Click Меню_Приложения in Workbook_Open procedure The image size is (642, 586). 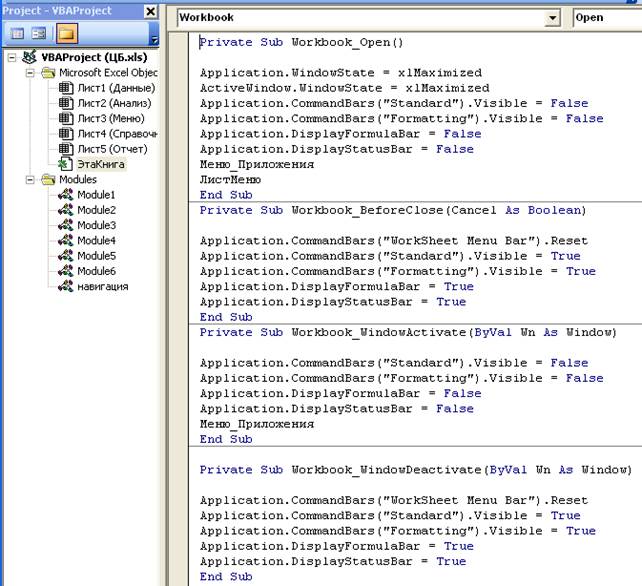tap(257, 165)
